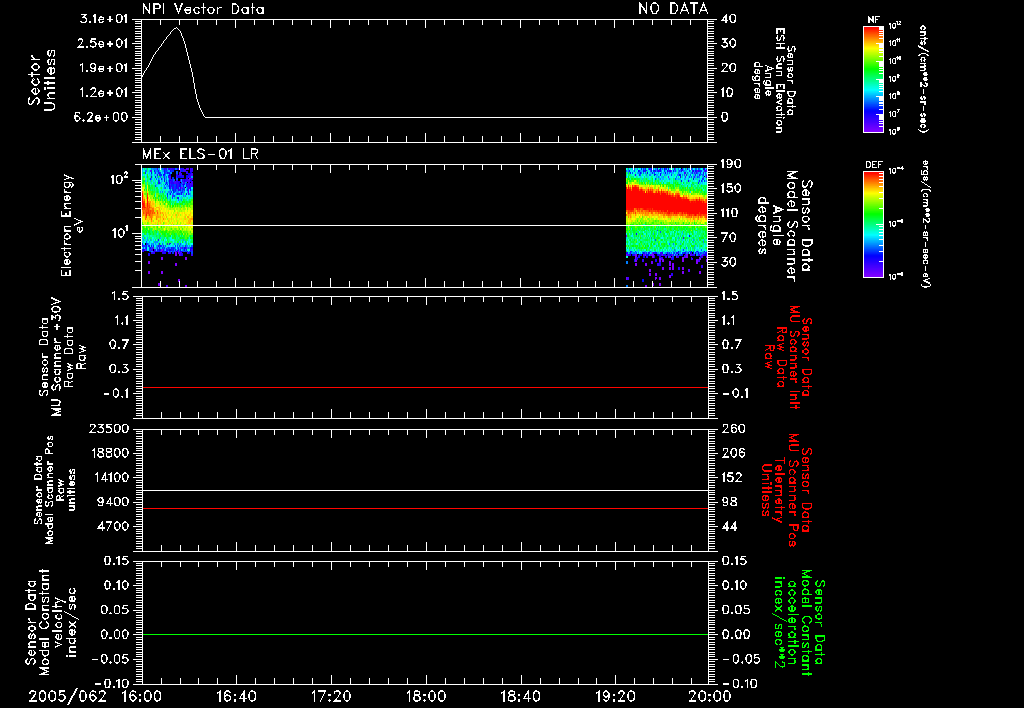Click the 18:40 time axis label
Screen dimensions: 1024x708
click(520, 696)
